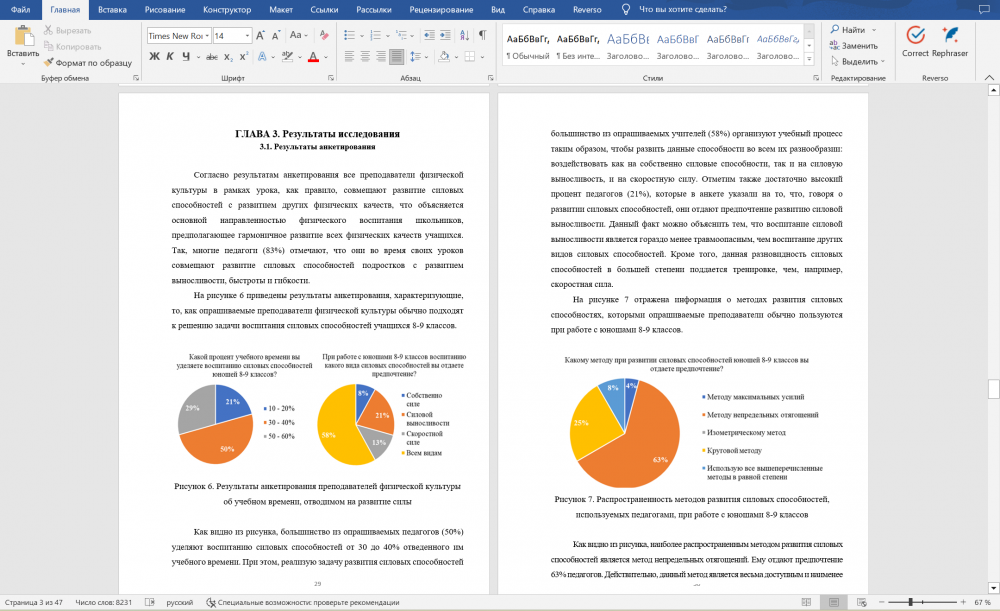Image resolution: width=1000 pixels, height=611 pixels.
Task: Apply red font color A button
Action: 313,57
